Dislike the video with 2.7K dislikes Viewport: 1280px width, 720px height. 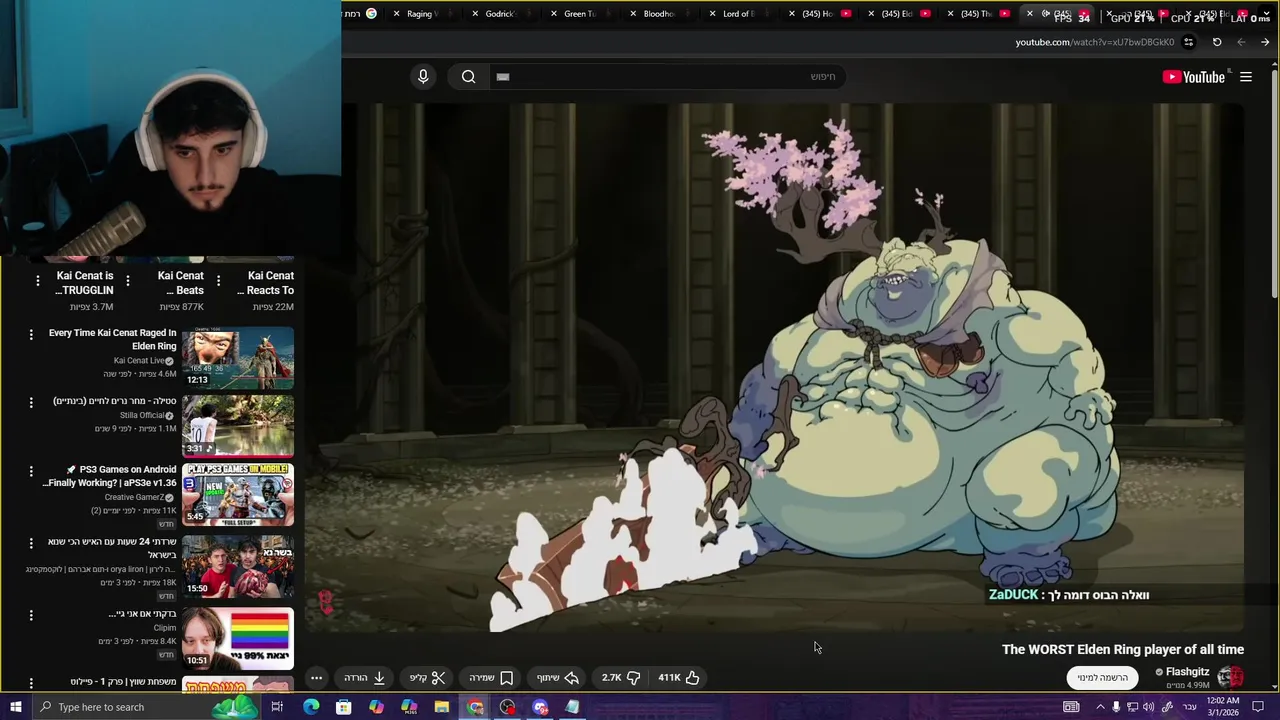click(x=621, y=678)
